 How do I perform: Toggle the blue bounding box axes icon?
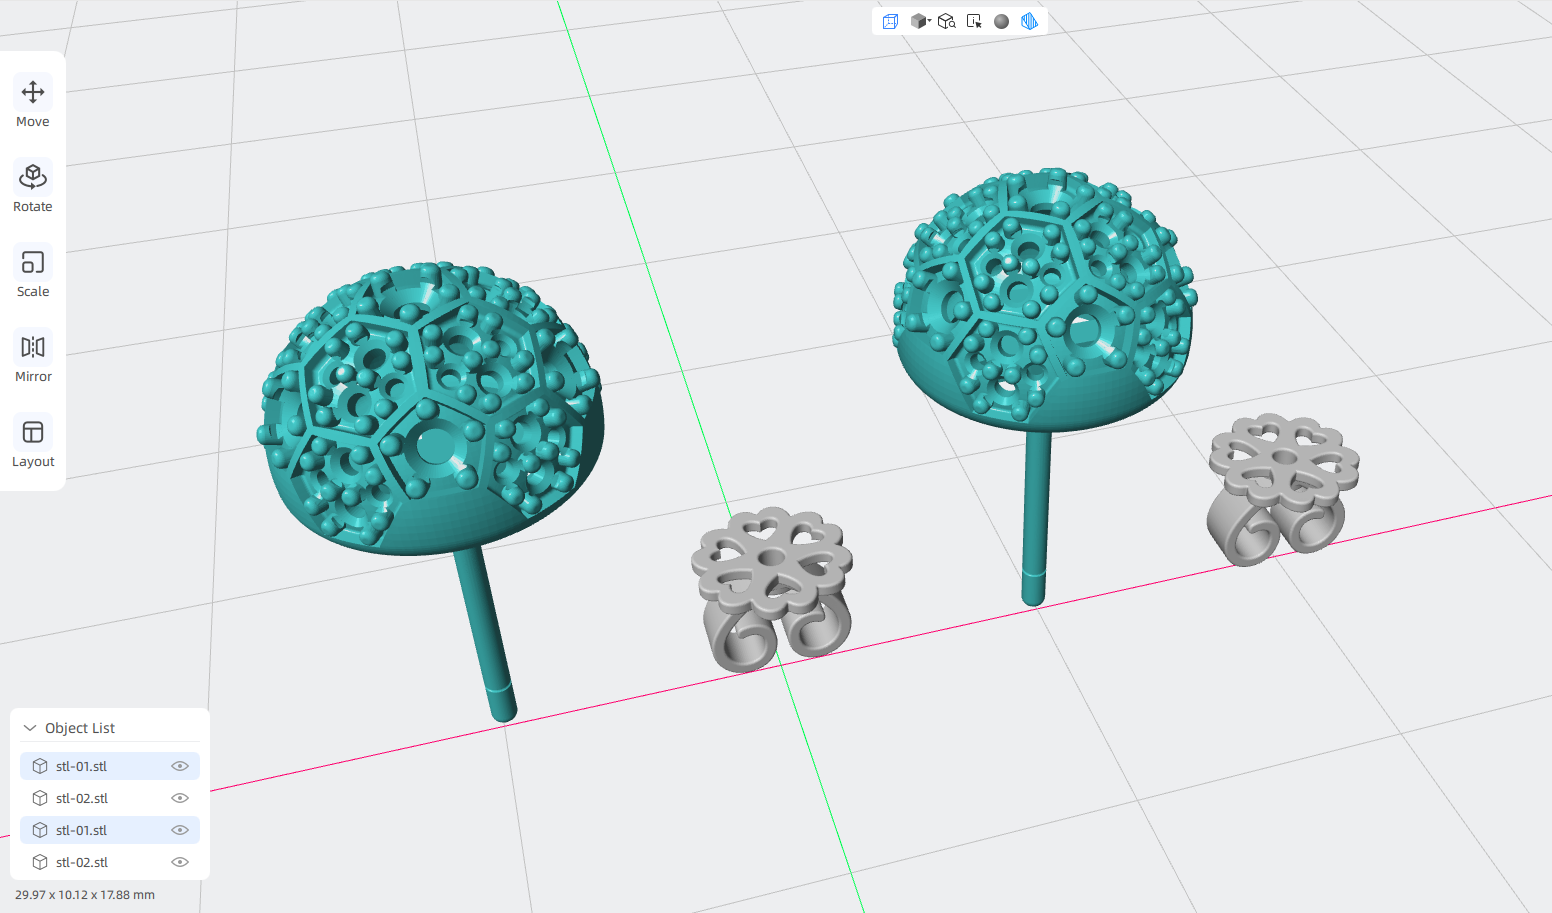(890, 21)
